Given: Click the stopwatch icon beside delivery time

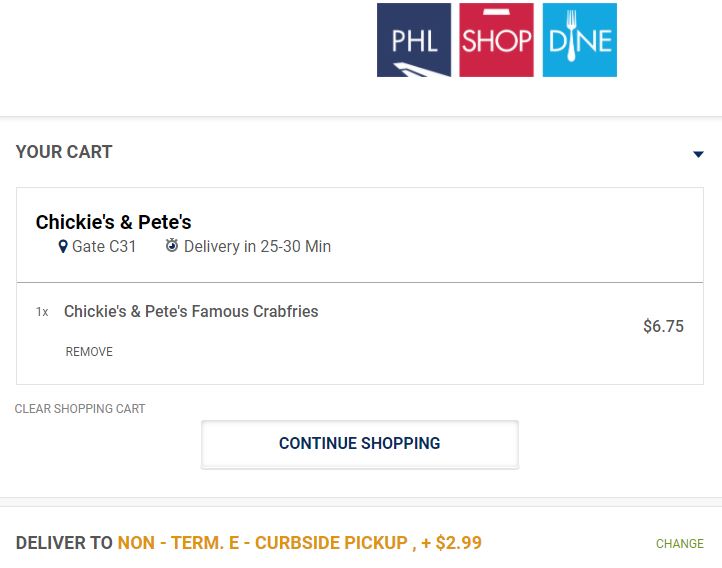Looking at the screenshot, I should tap(172, 245).
